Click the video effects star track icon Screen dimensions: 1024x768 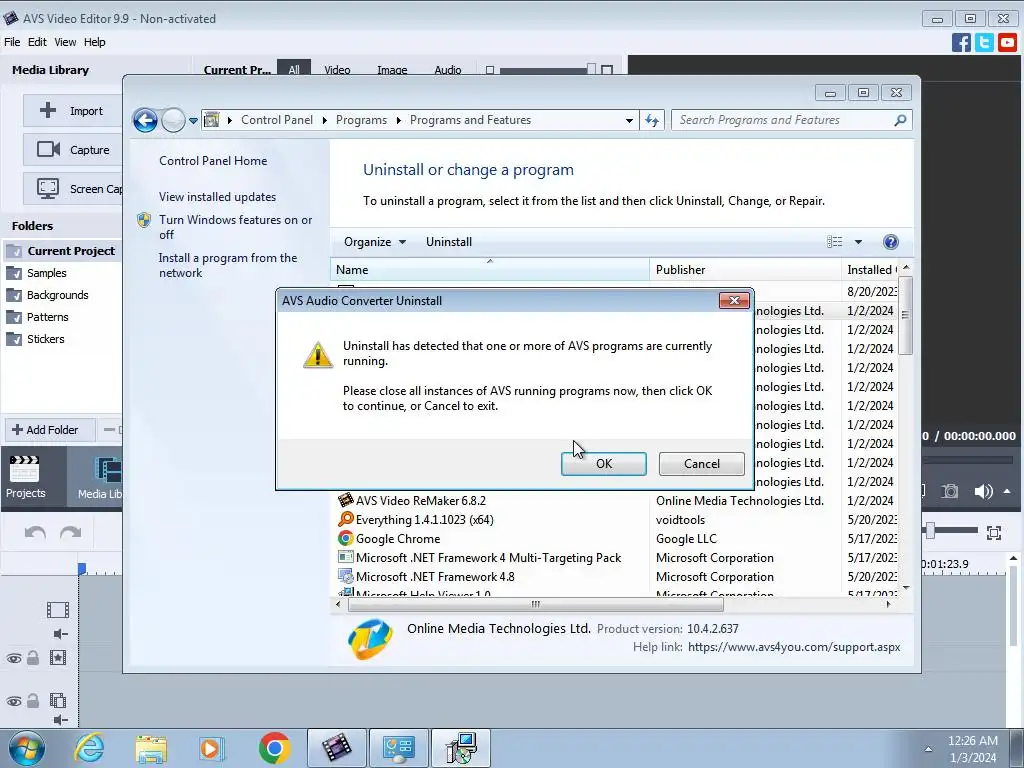pos(57,658)
